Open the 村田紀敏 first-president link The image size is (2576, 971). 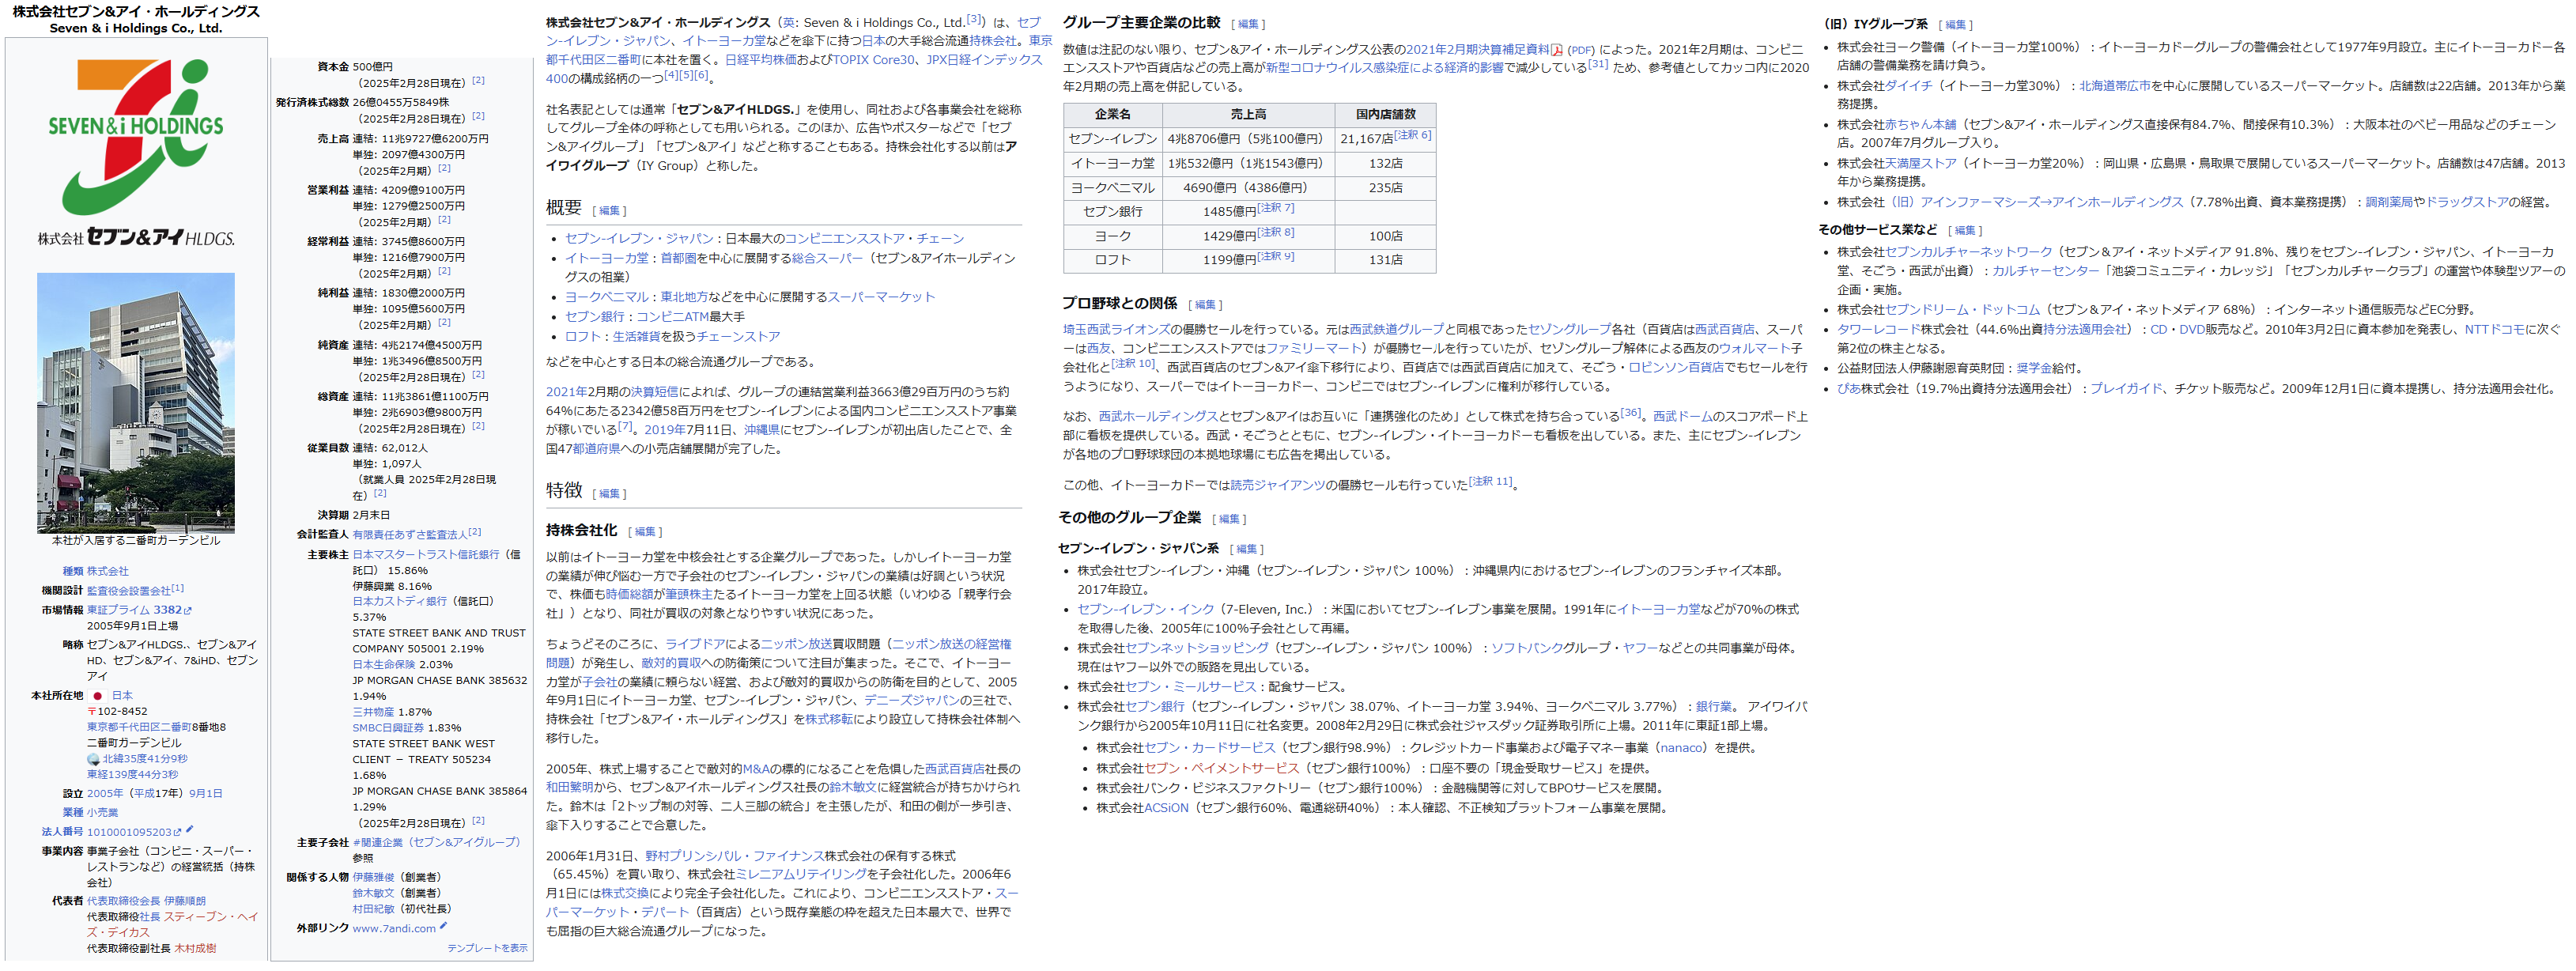coord(373,910)
